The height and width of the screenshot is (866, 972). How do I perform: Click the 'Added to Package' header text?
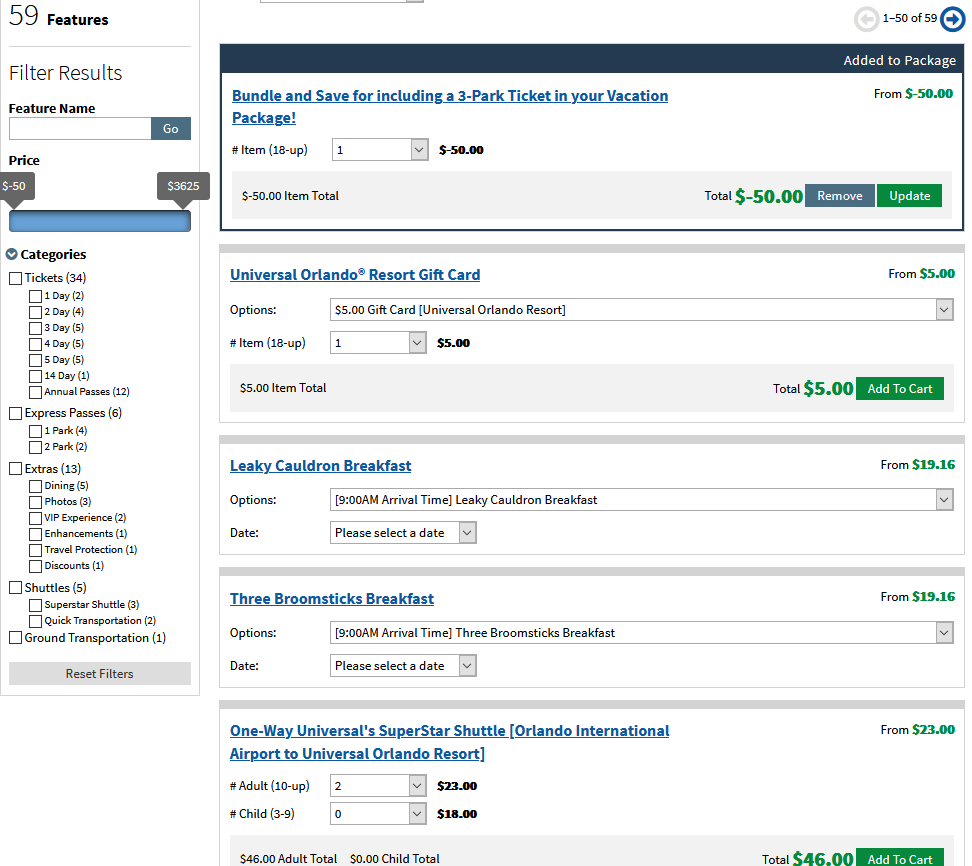click(899, 60)
